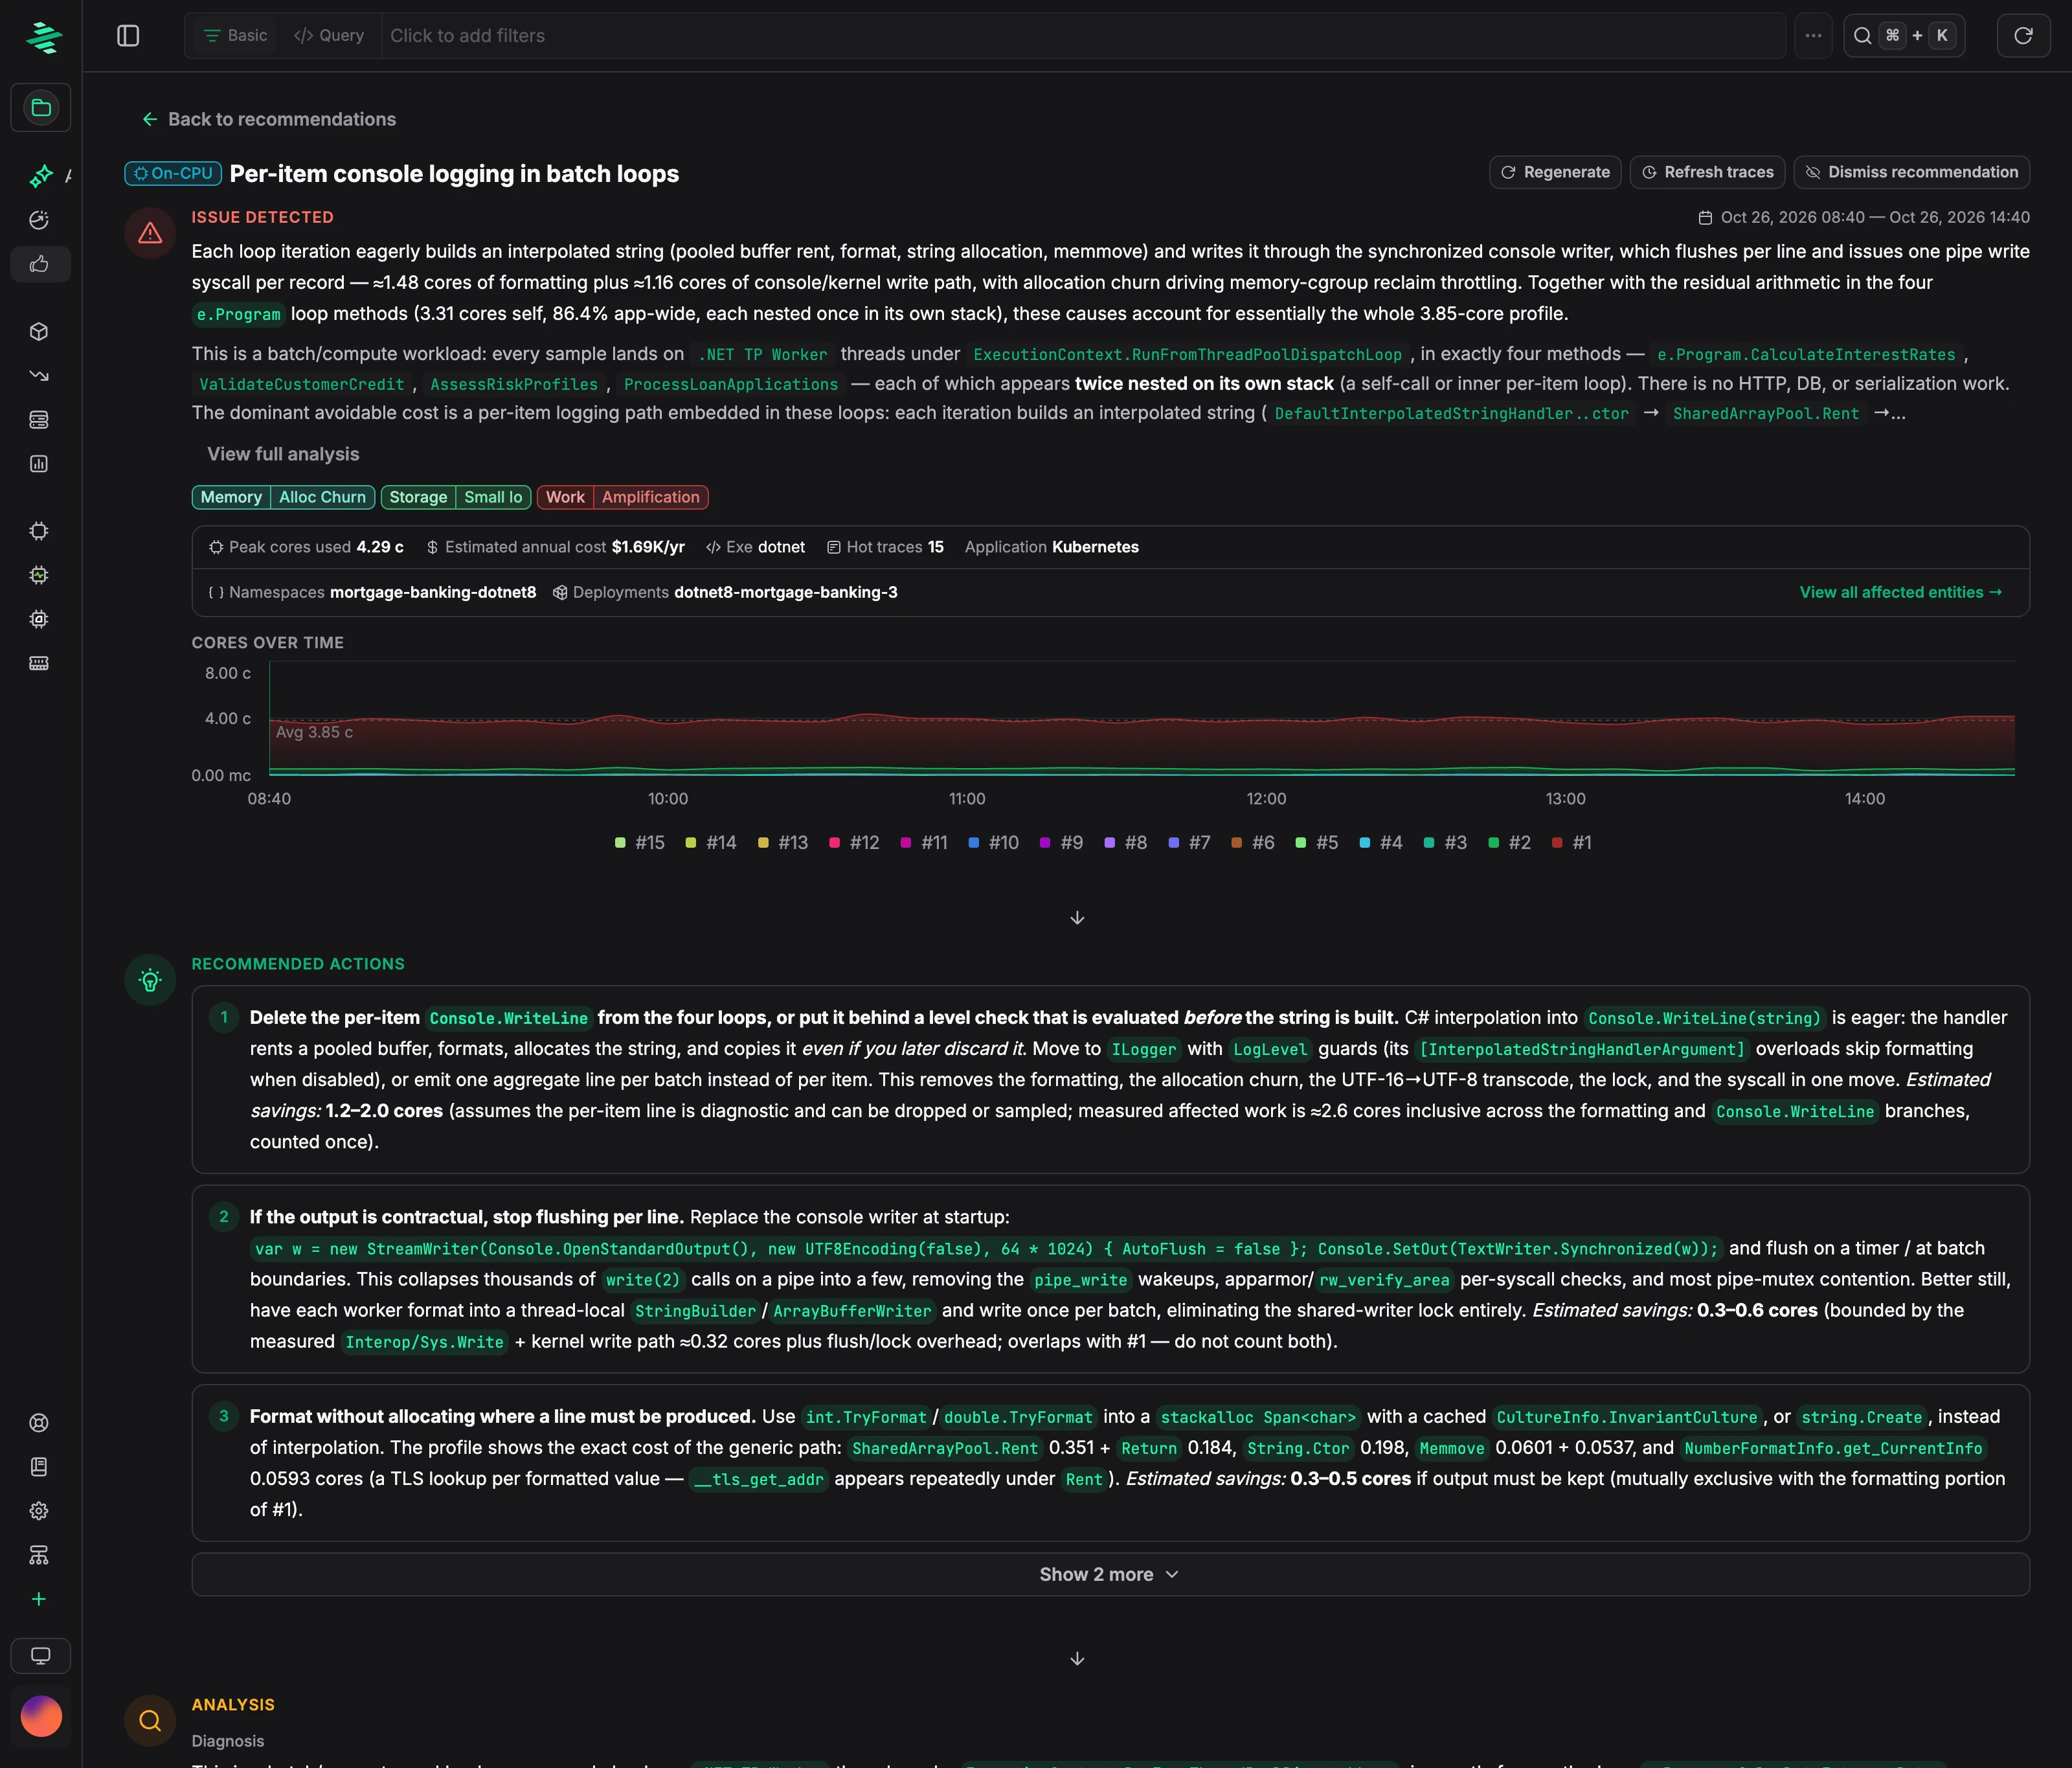The height and width of the screenshot is (1768, 2072).
Task: Open the cube icon in sidebar
Action: [39, 331]
